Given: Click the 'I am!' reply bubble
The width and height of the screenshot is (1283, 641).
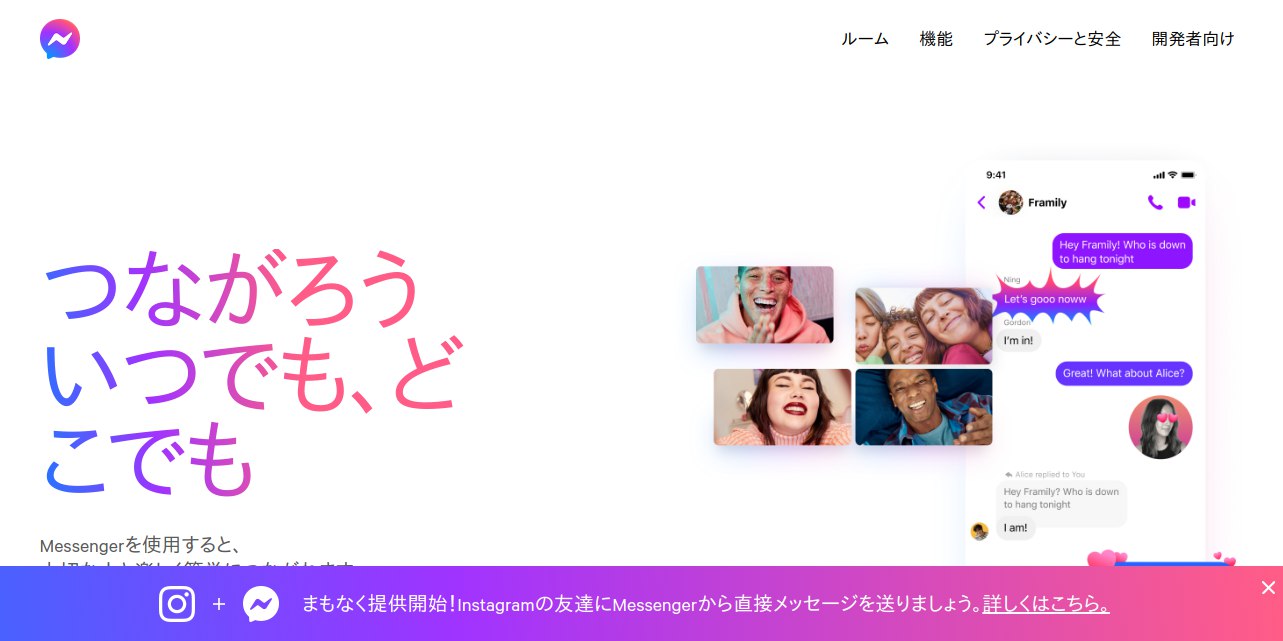Looking at the screenshot, I should (x=1015, y=528).
